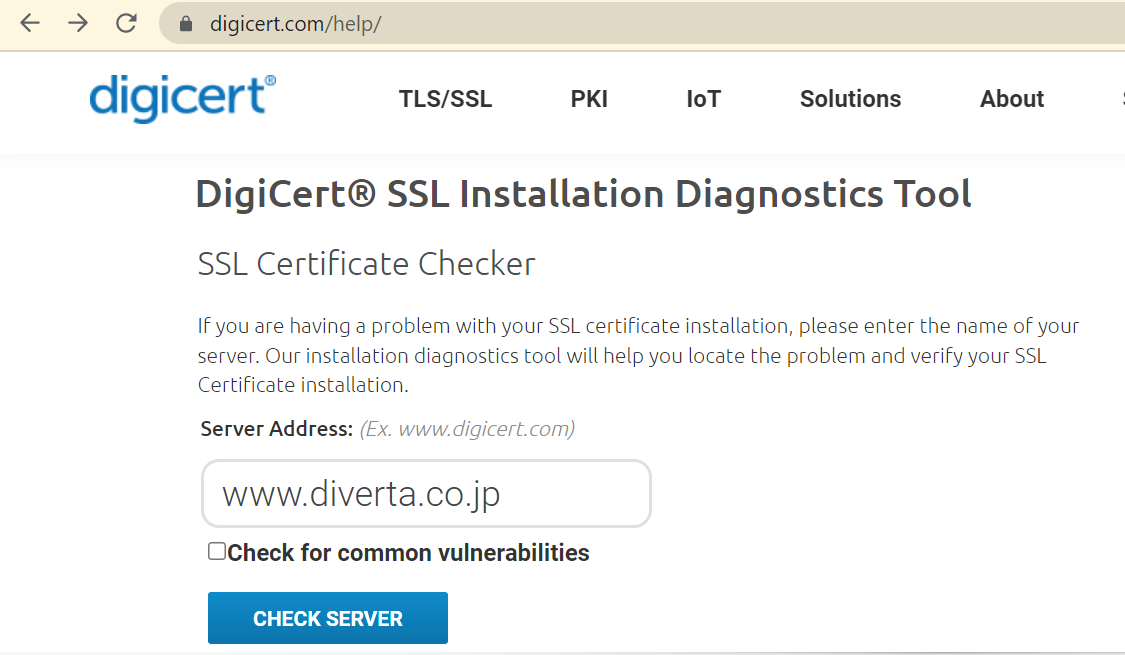Open the About menu

(1011, 99)
